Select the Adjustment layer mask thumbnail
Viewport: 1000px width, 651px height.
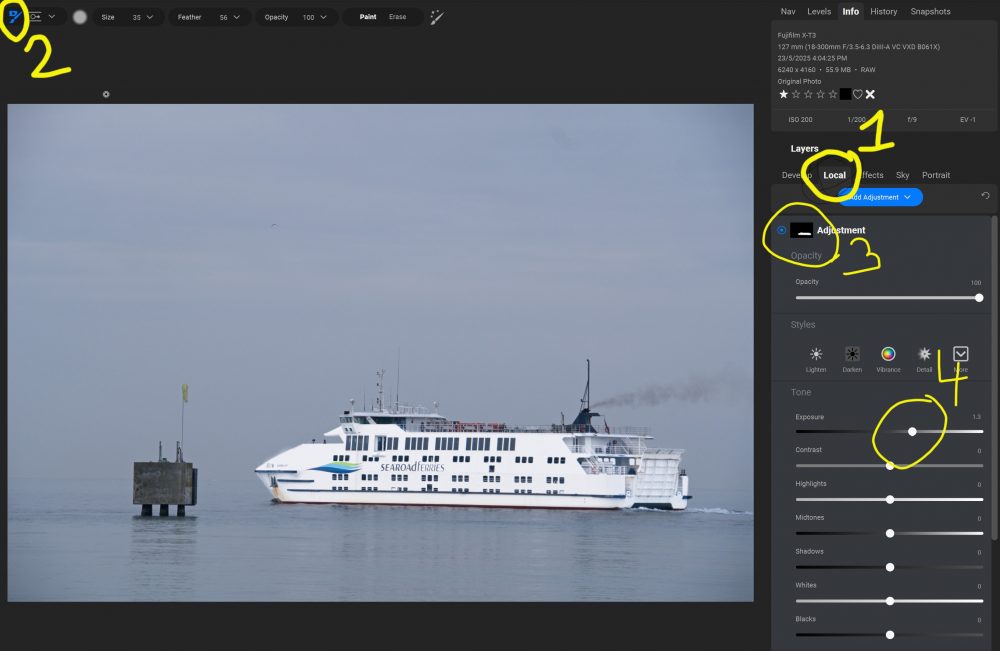(x=801, y=230)
